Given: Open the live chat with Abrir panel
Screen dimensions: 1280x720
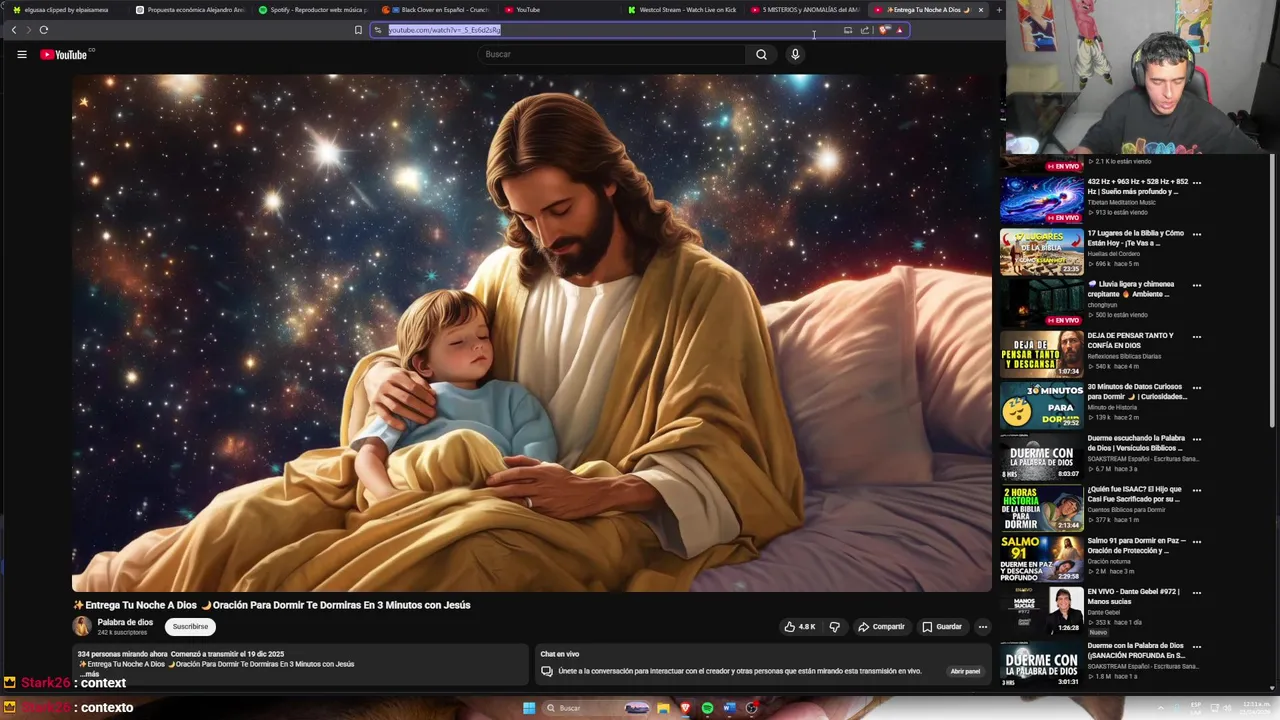Looking at the screenshot, I should click(965, 671).
